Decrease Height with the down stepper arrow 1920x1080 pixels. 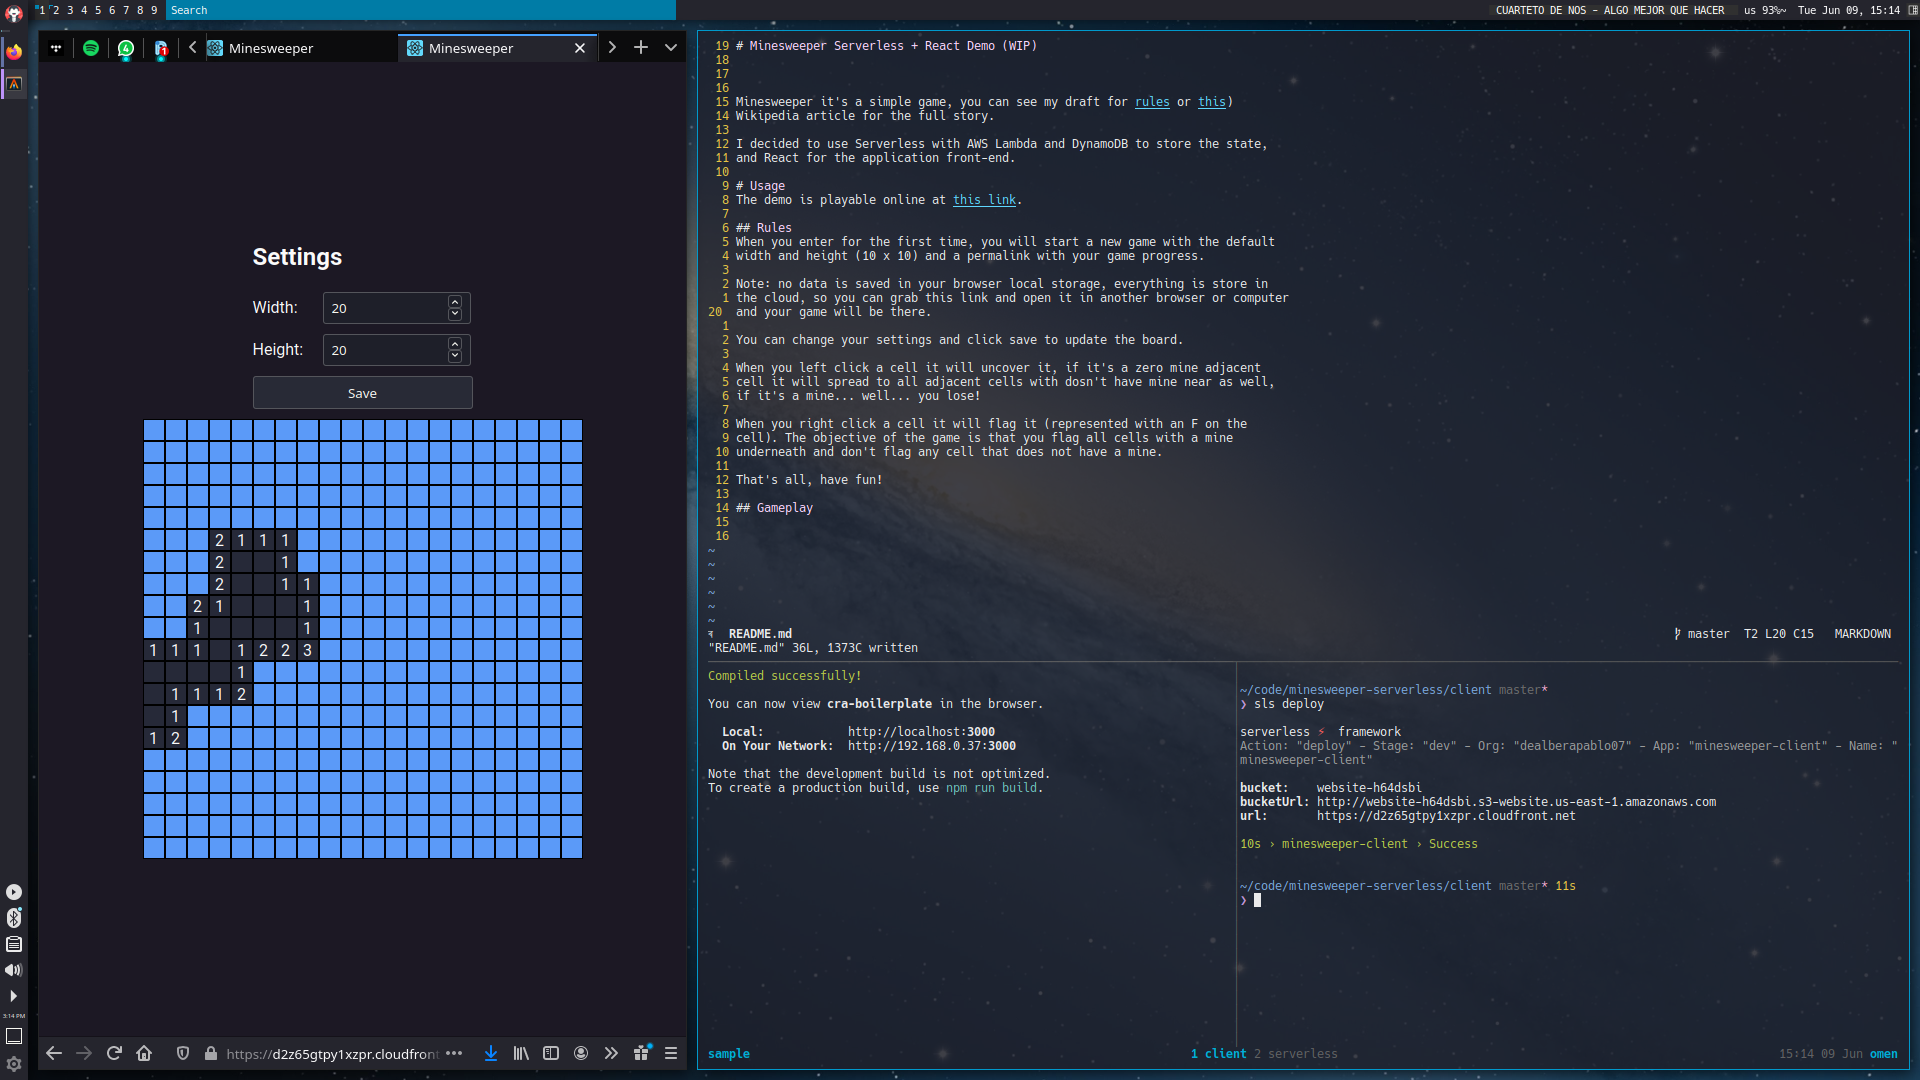point(455,356)
